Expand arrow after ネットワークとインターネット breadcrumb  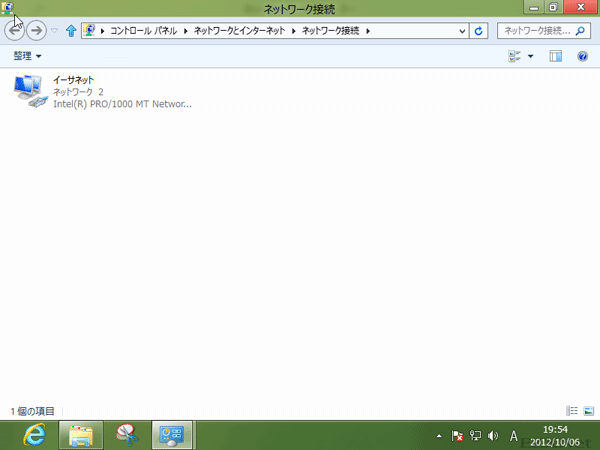[x=294, y=31]
